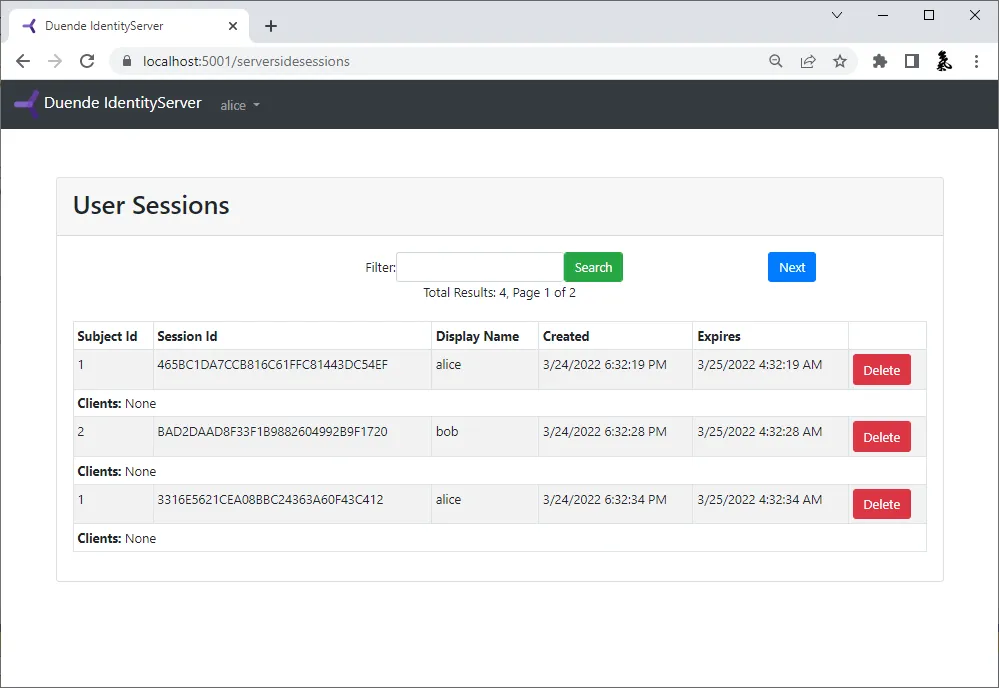Viewport: 999px width, 688px height.
Task: Delete alice's first user session
Action: click(881, 369)
